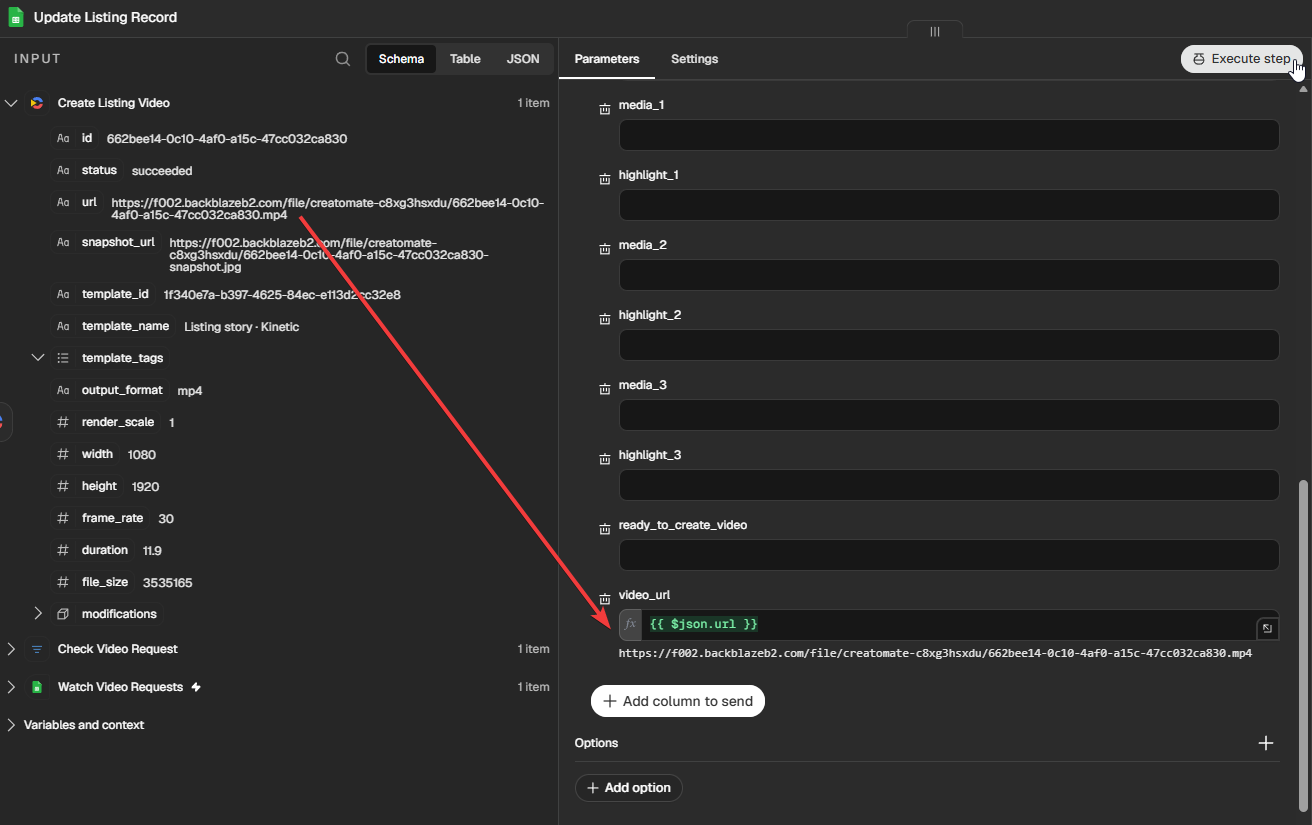Screen dimensions: 1312x825
Task: Focus the media_3 input field
Action: tap(949, 415)
